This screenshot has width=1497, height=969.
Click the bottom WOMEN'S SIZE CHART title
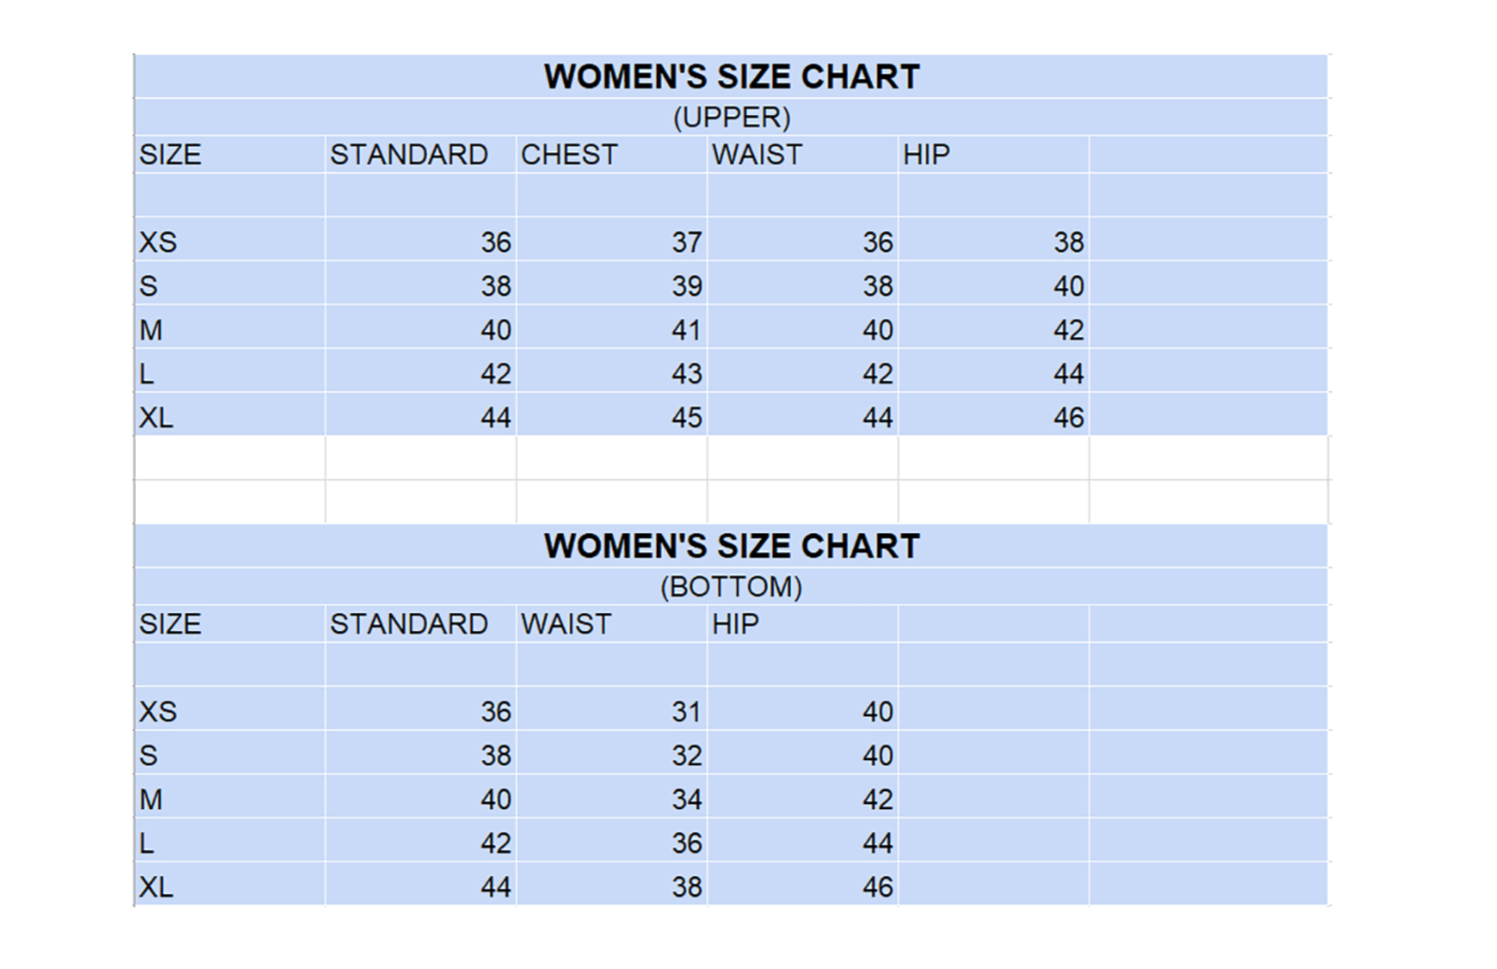coord(731,546)
